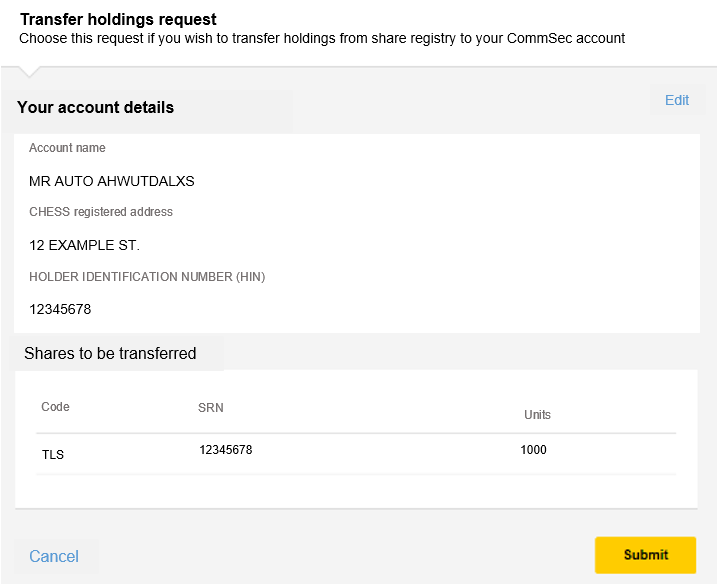Click the triangular pointer under the header
This screenshot has height=584, width=717.
(29, 72)
